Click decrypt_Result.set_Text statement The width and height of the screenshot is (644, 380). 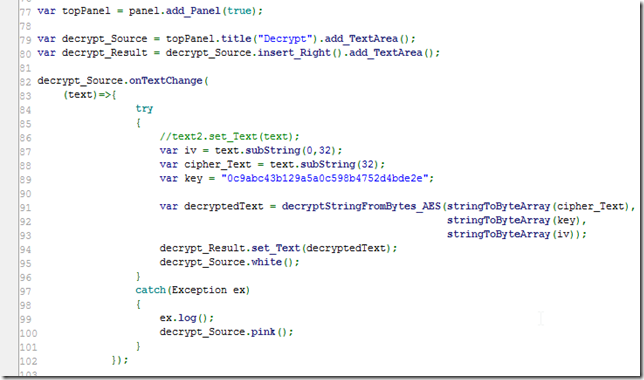(x=278, y=248)
